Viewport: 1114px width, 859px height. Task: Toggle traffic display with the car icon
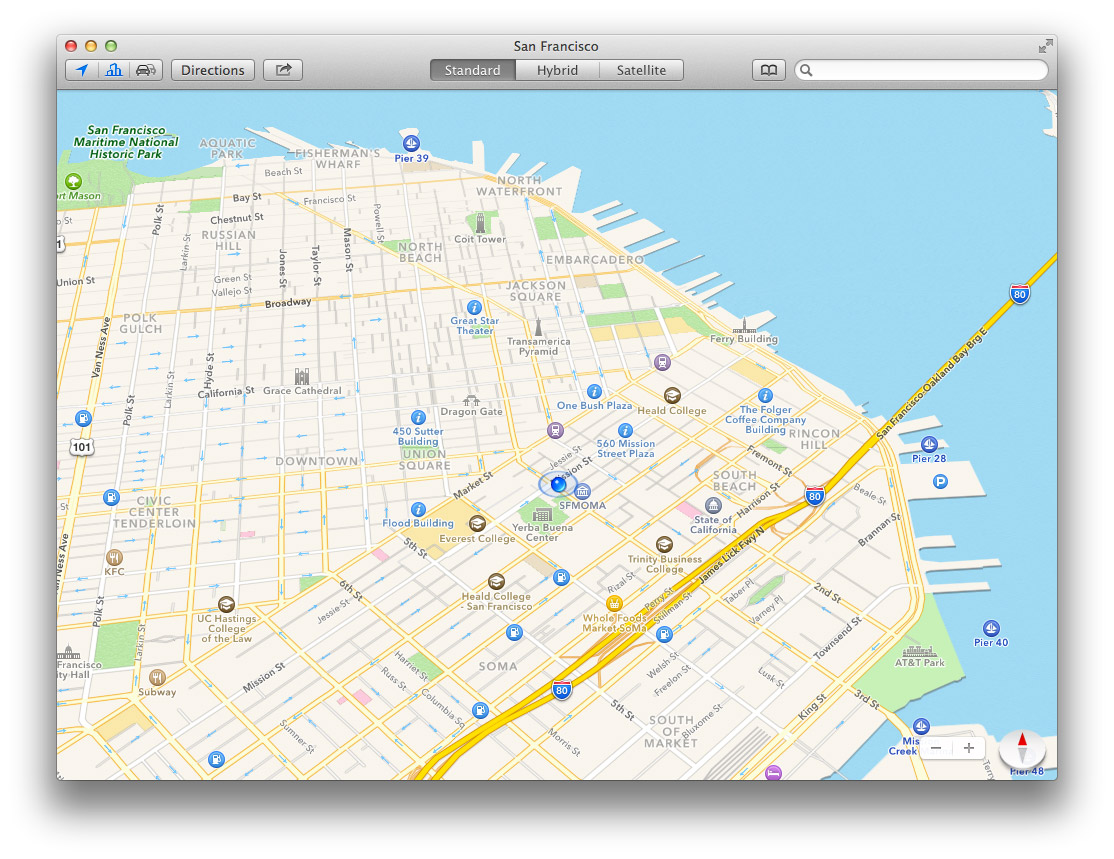tap(146, 70)
